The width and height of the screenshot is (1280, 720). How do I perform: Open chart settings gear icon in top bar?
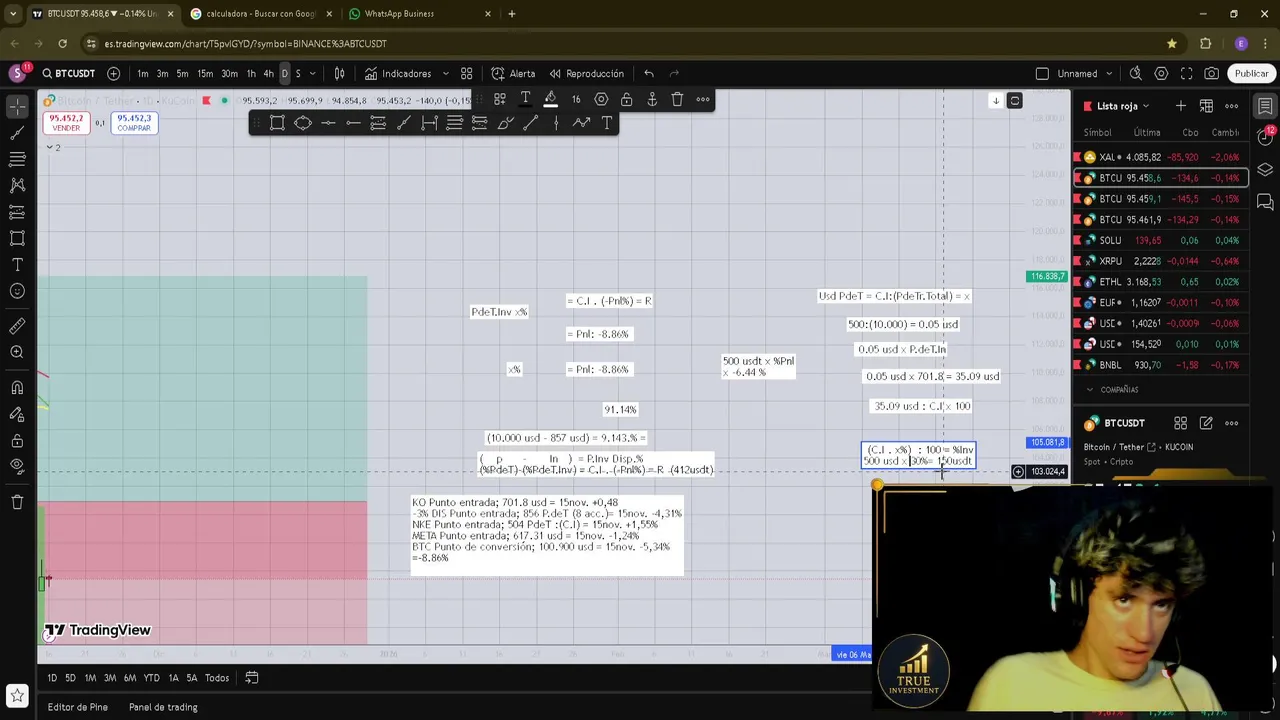point(1161,73)
